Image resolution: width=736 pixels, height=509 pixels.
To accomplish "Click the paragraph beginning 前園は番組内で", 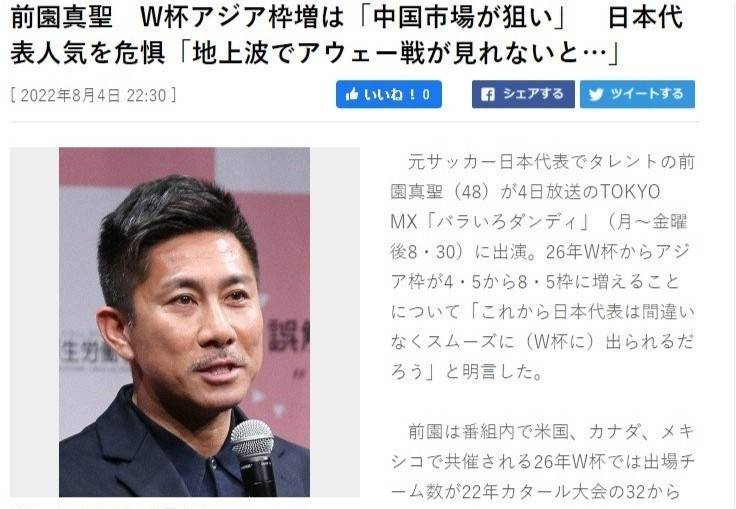I will pos(542,461).
